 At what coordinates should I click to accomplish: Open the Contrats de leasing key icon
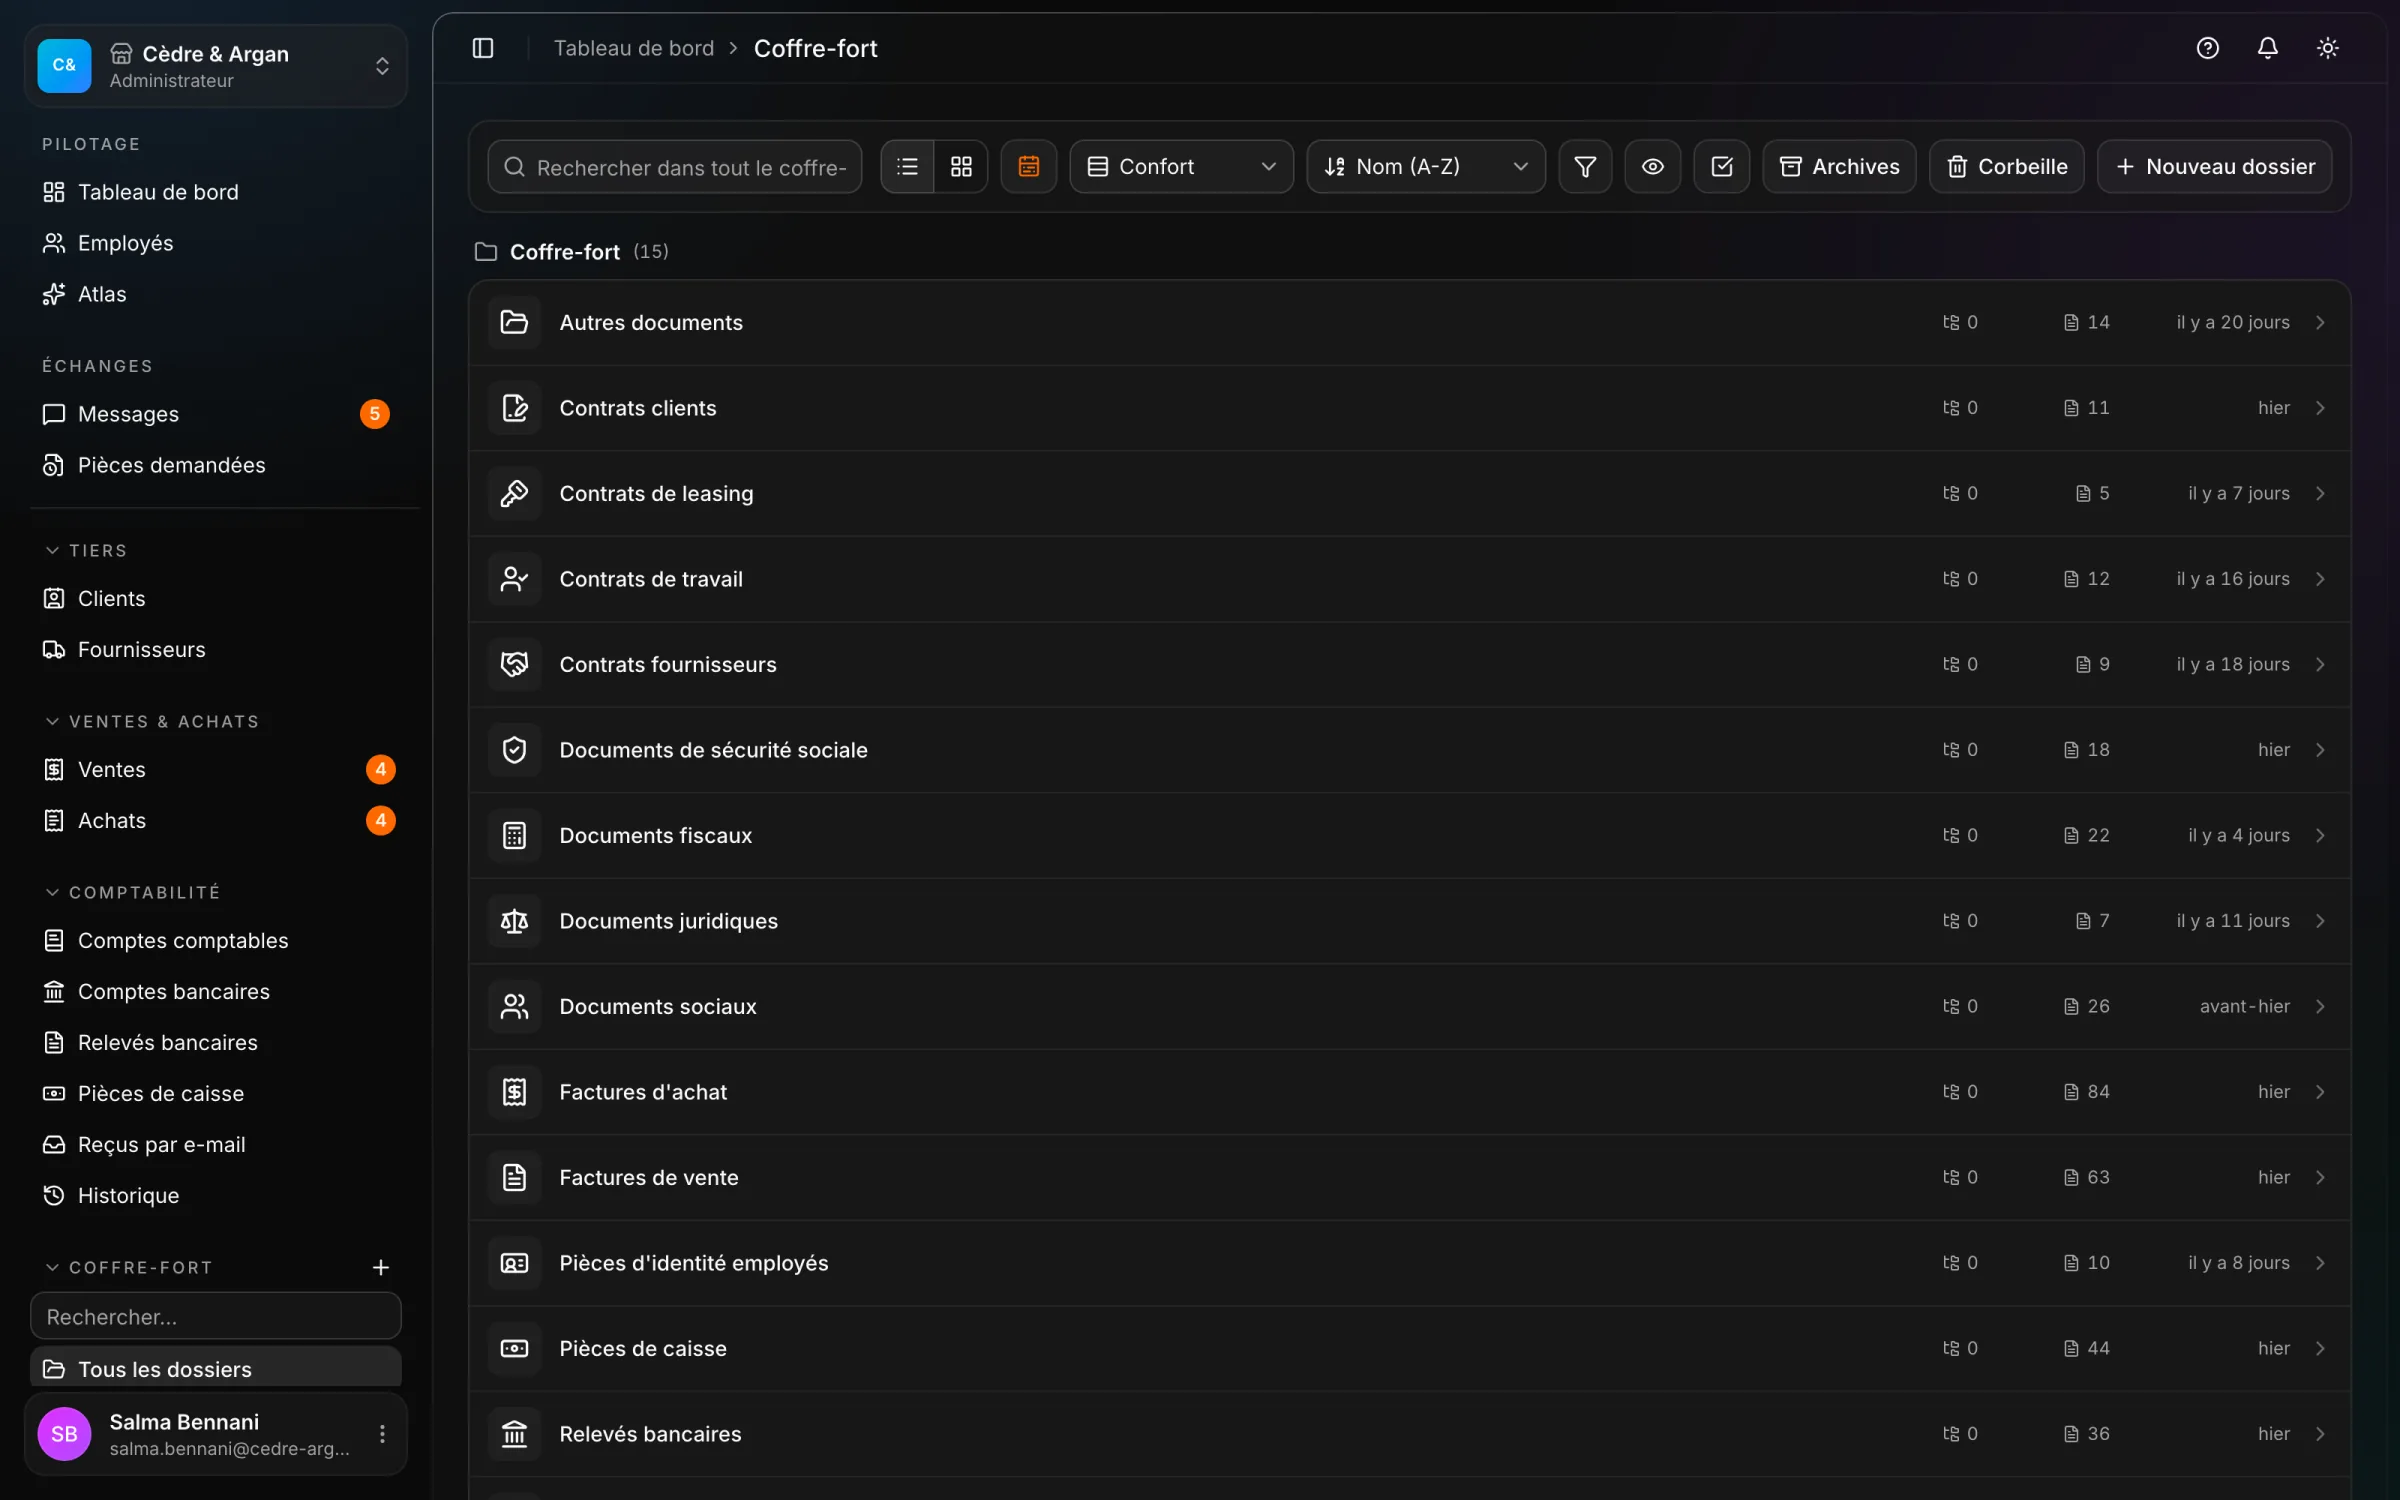(x=514, y=493)
